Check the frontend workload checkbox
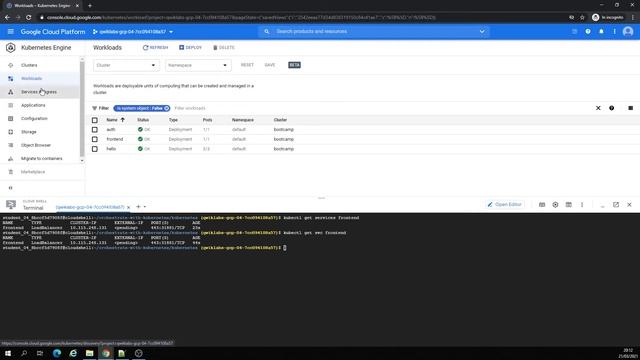The width and height of the screenshot is (640, 360). click(x=95, y=139)
